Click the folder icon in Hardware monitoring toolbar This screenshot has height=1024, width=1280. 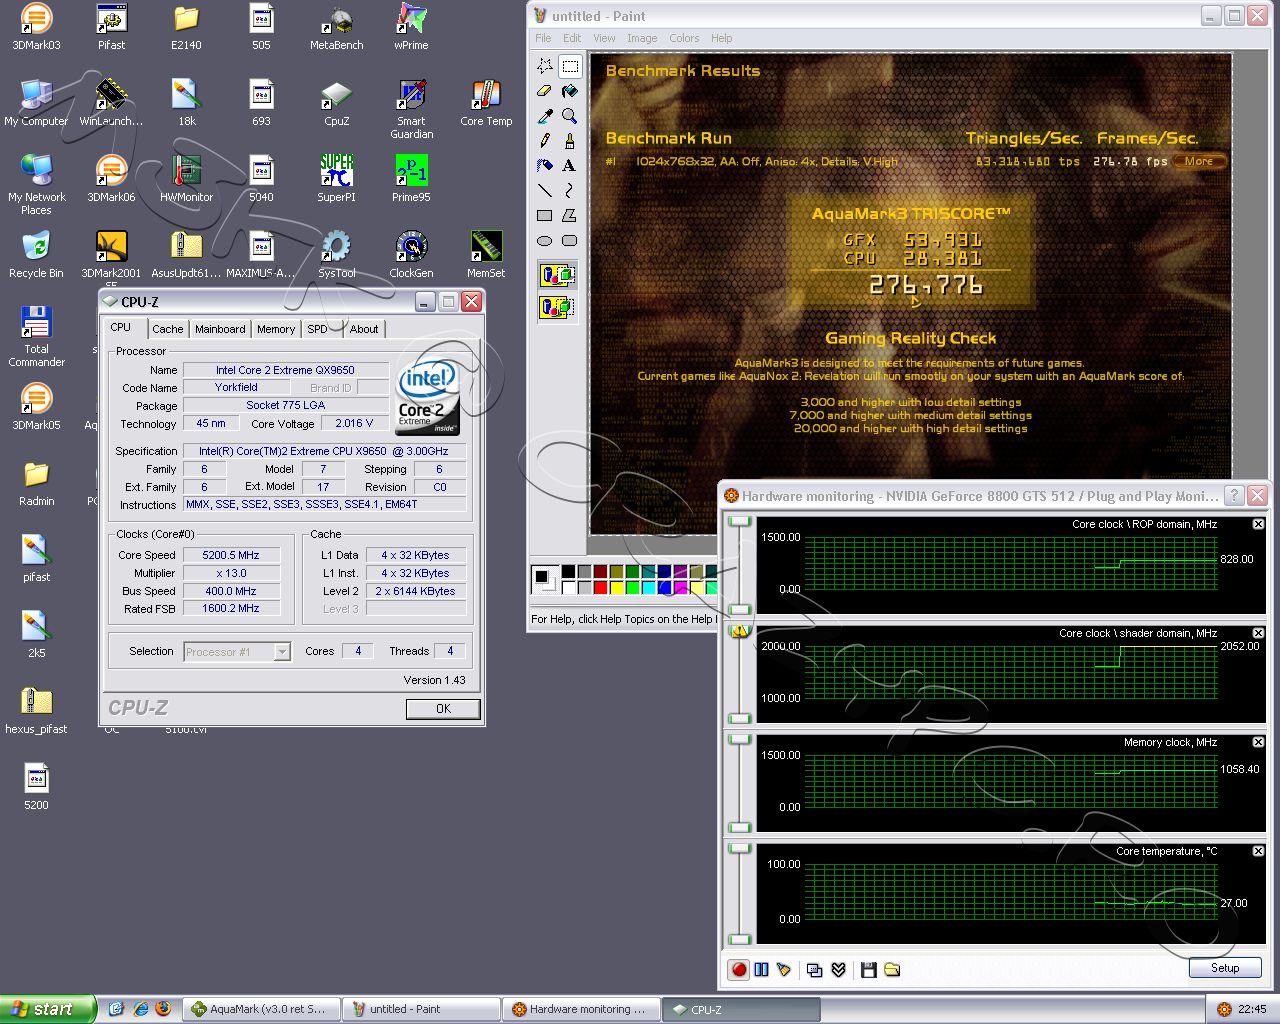892,969
